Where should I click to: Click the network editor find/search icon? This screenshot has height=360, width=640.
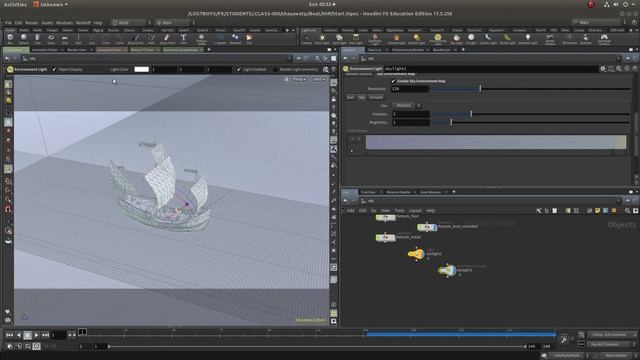pyautogui.click(x=627, y=211)
